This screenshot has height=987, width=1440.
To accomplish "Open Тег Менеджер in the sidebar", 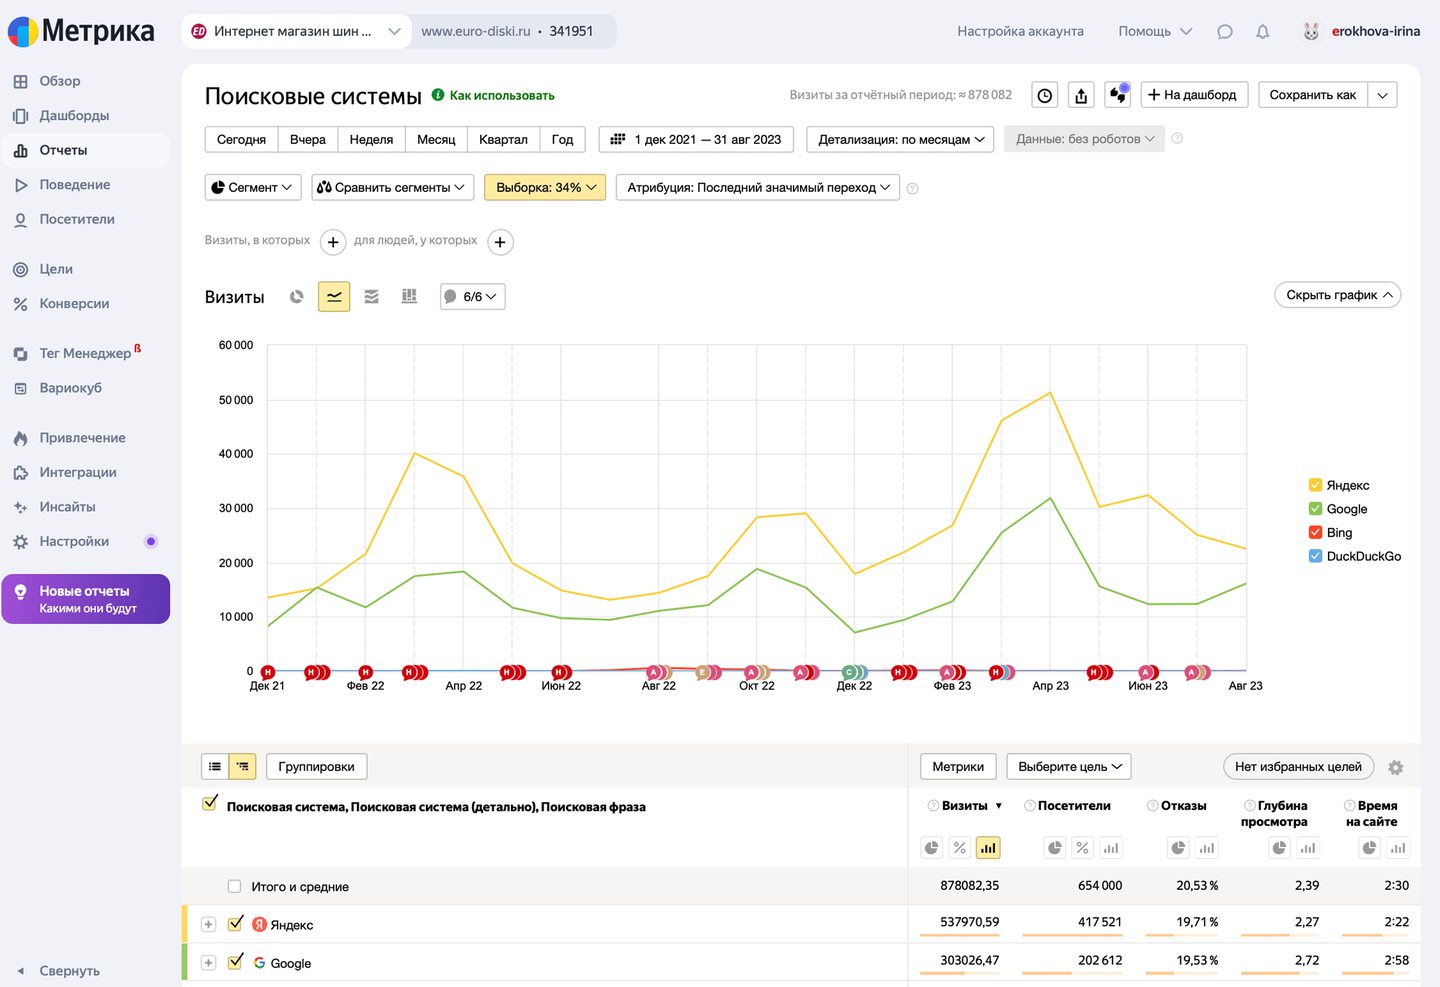I will 85,353.
